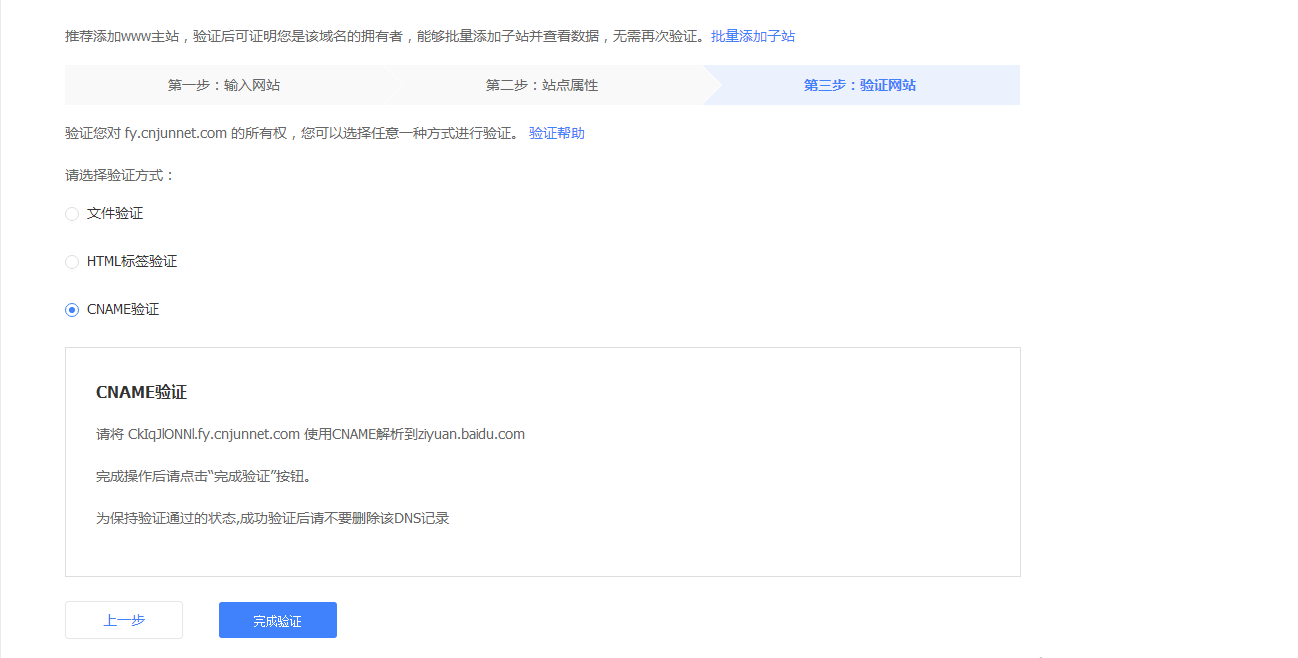Select the 文件验证 radio button

coord(72,213)
